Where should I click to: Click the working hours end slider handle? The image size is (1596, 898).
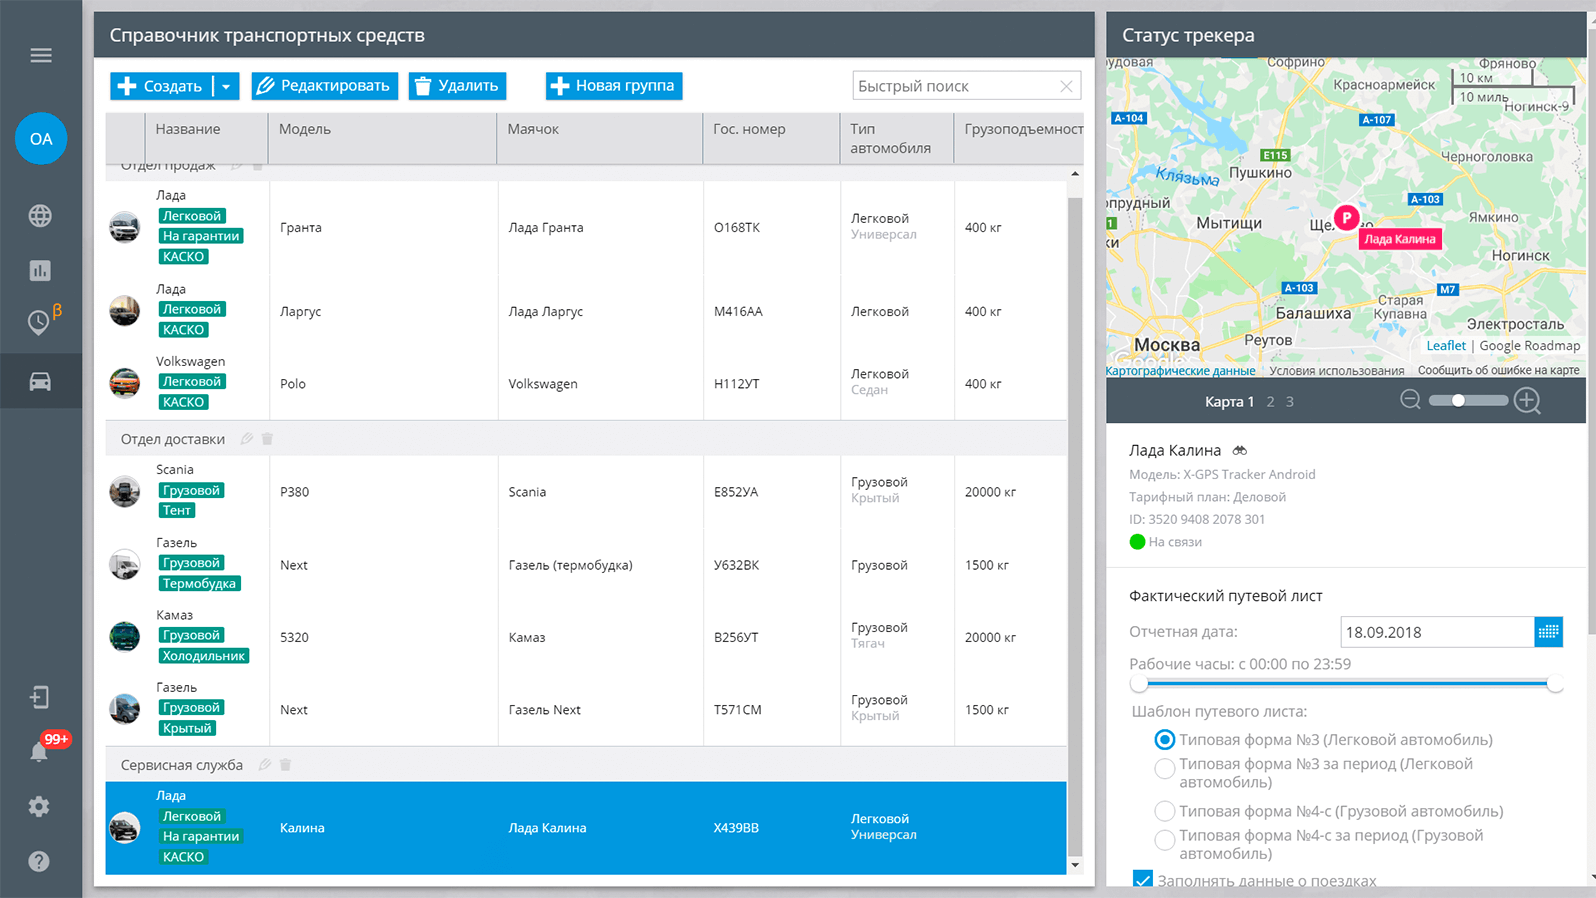1554,684
